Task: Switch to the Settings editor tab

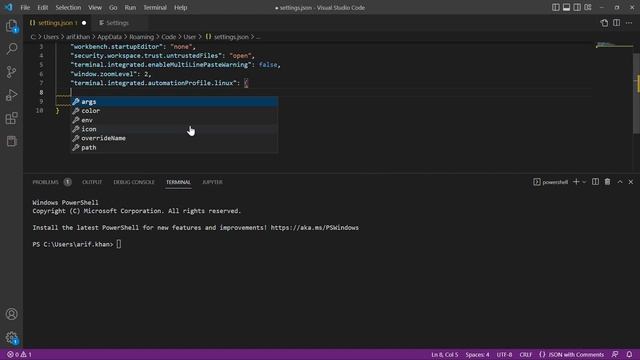Action: tap(117, 23)
